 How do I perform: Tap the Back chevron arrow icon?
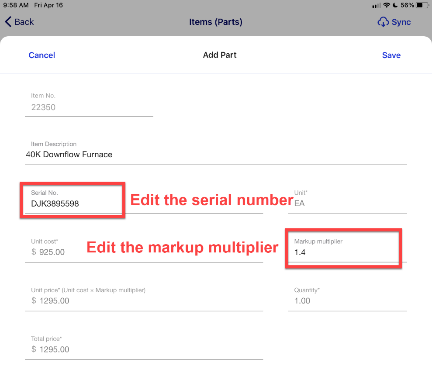coord(8,22)
